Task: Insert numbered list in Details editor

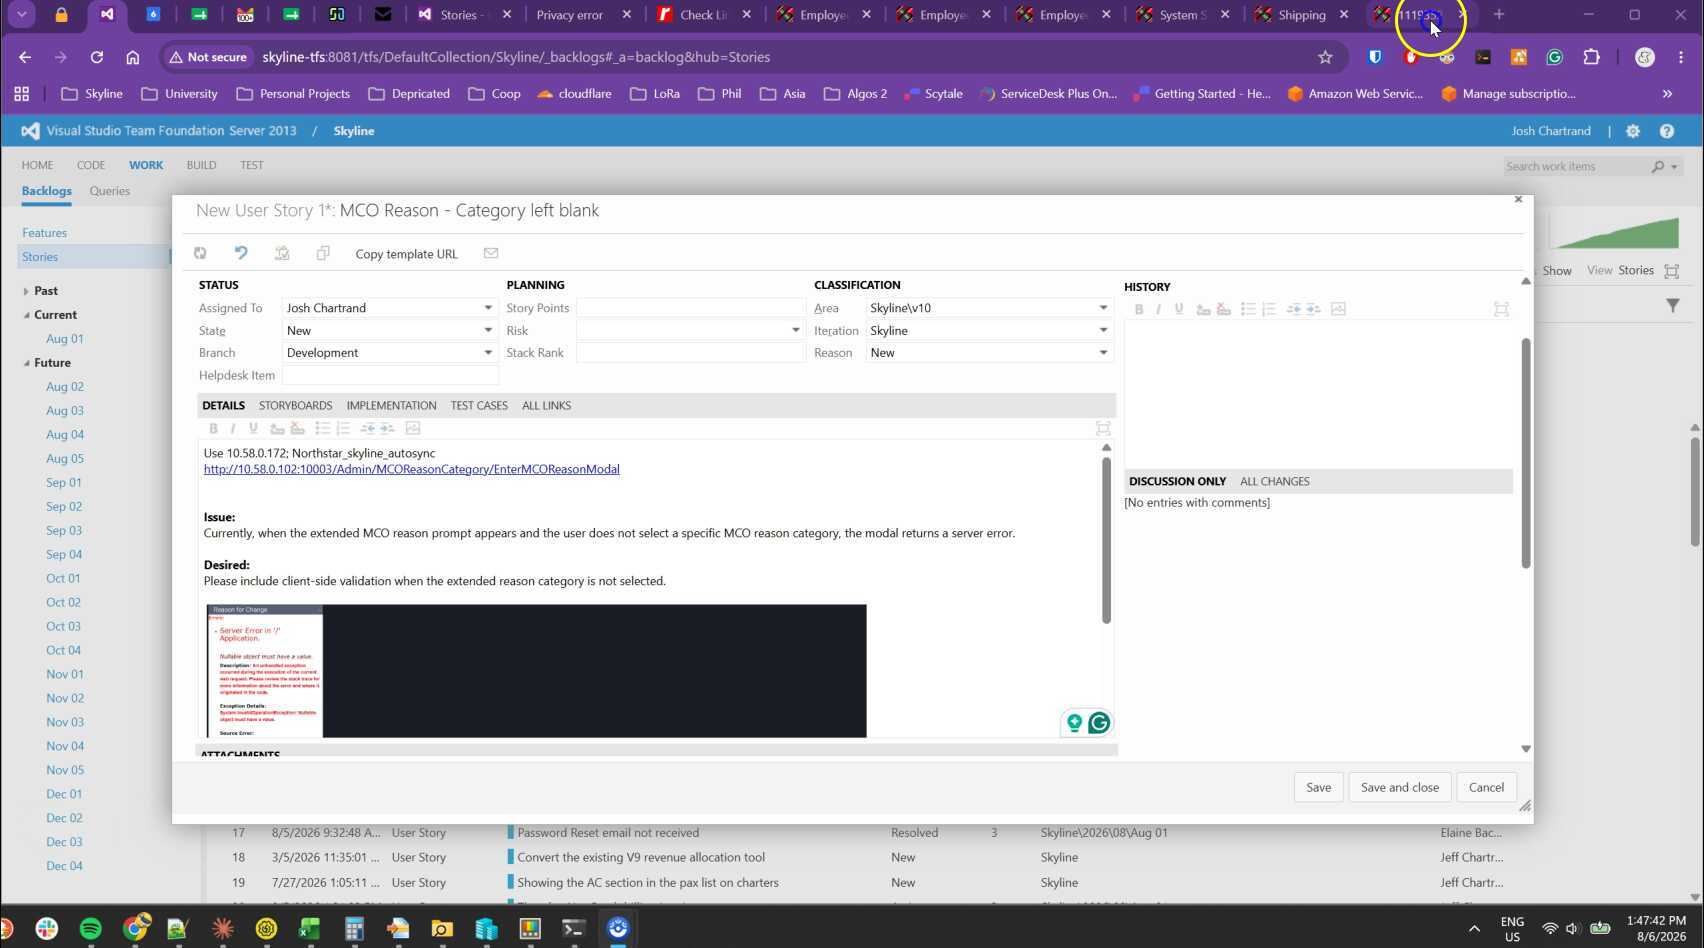Action: coord(343,428)
